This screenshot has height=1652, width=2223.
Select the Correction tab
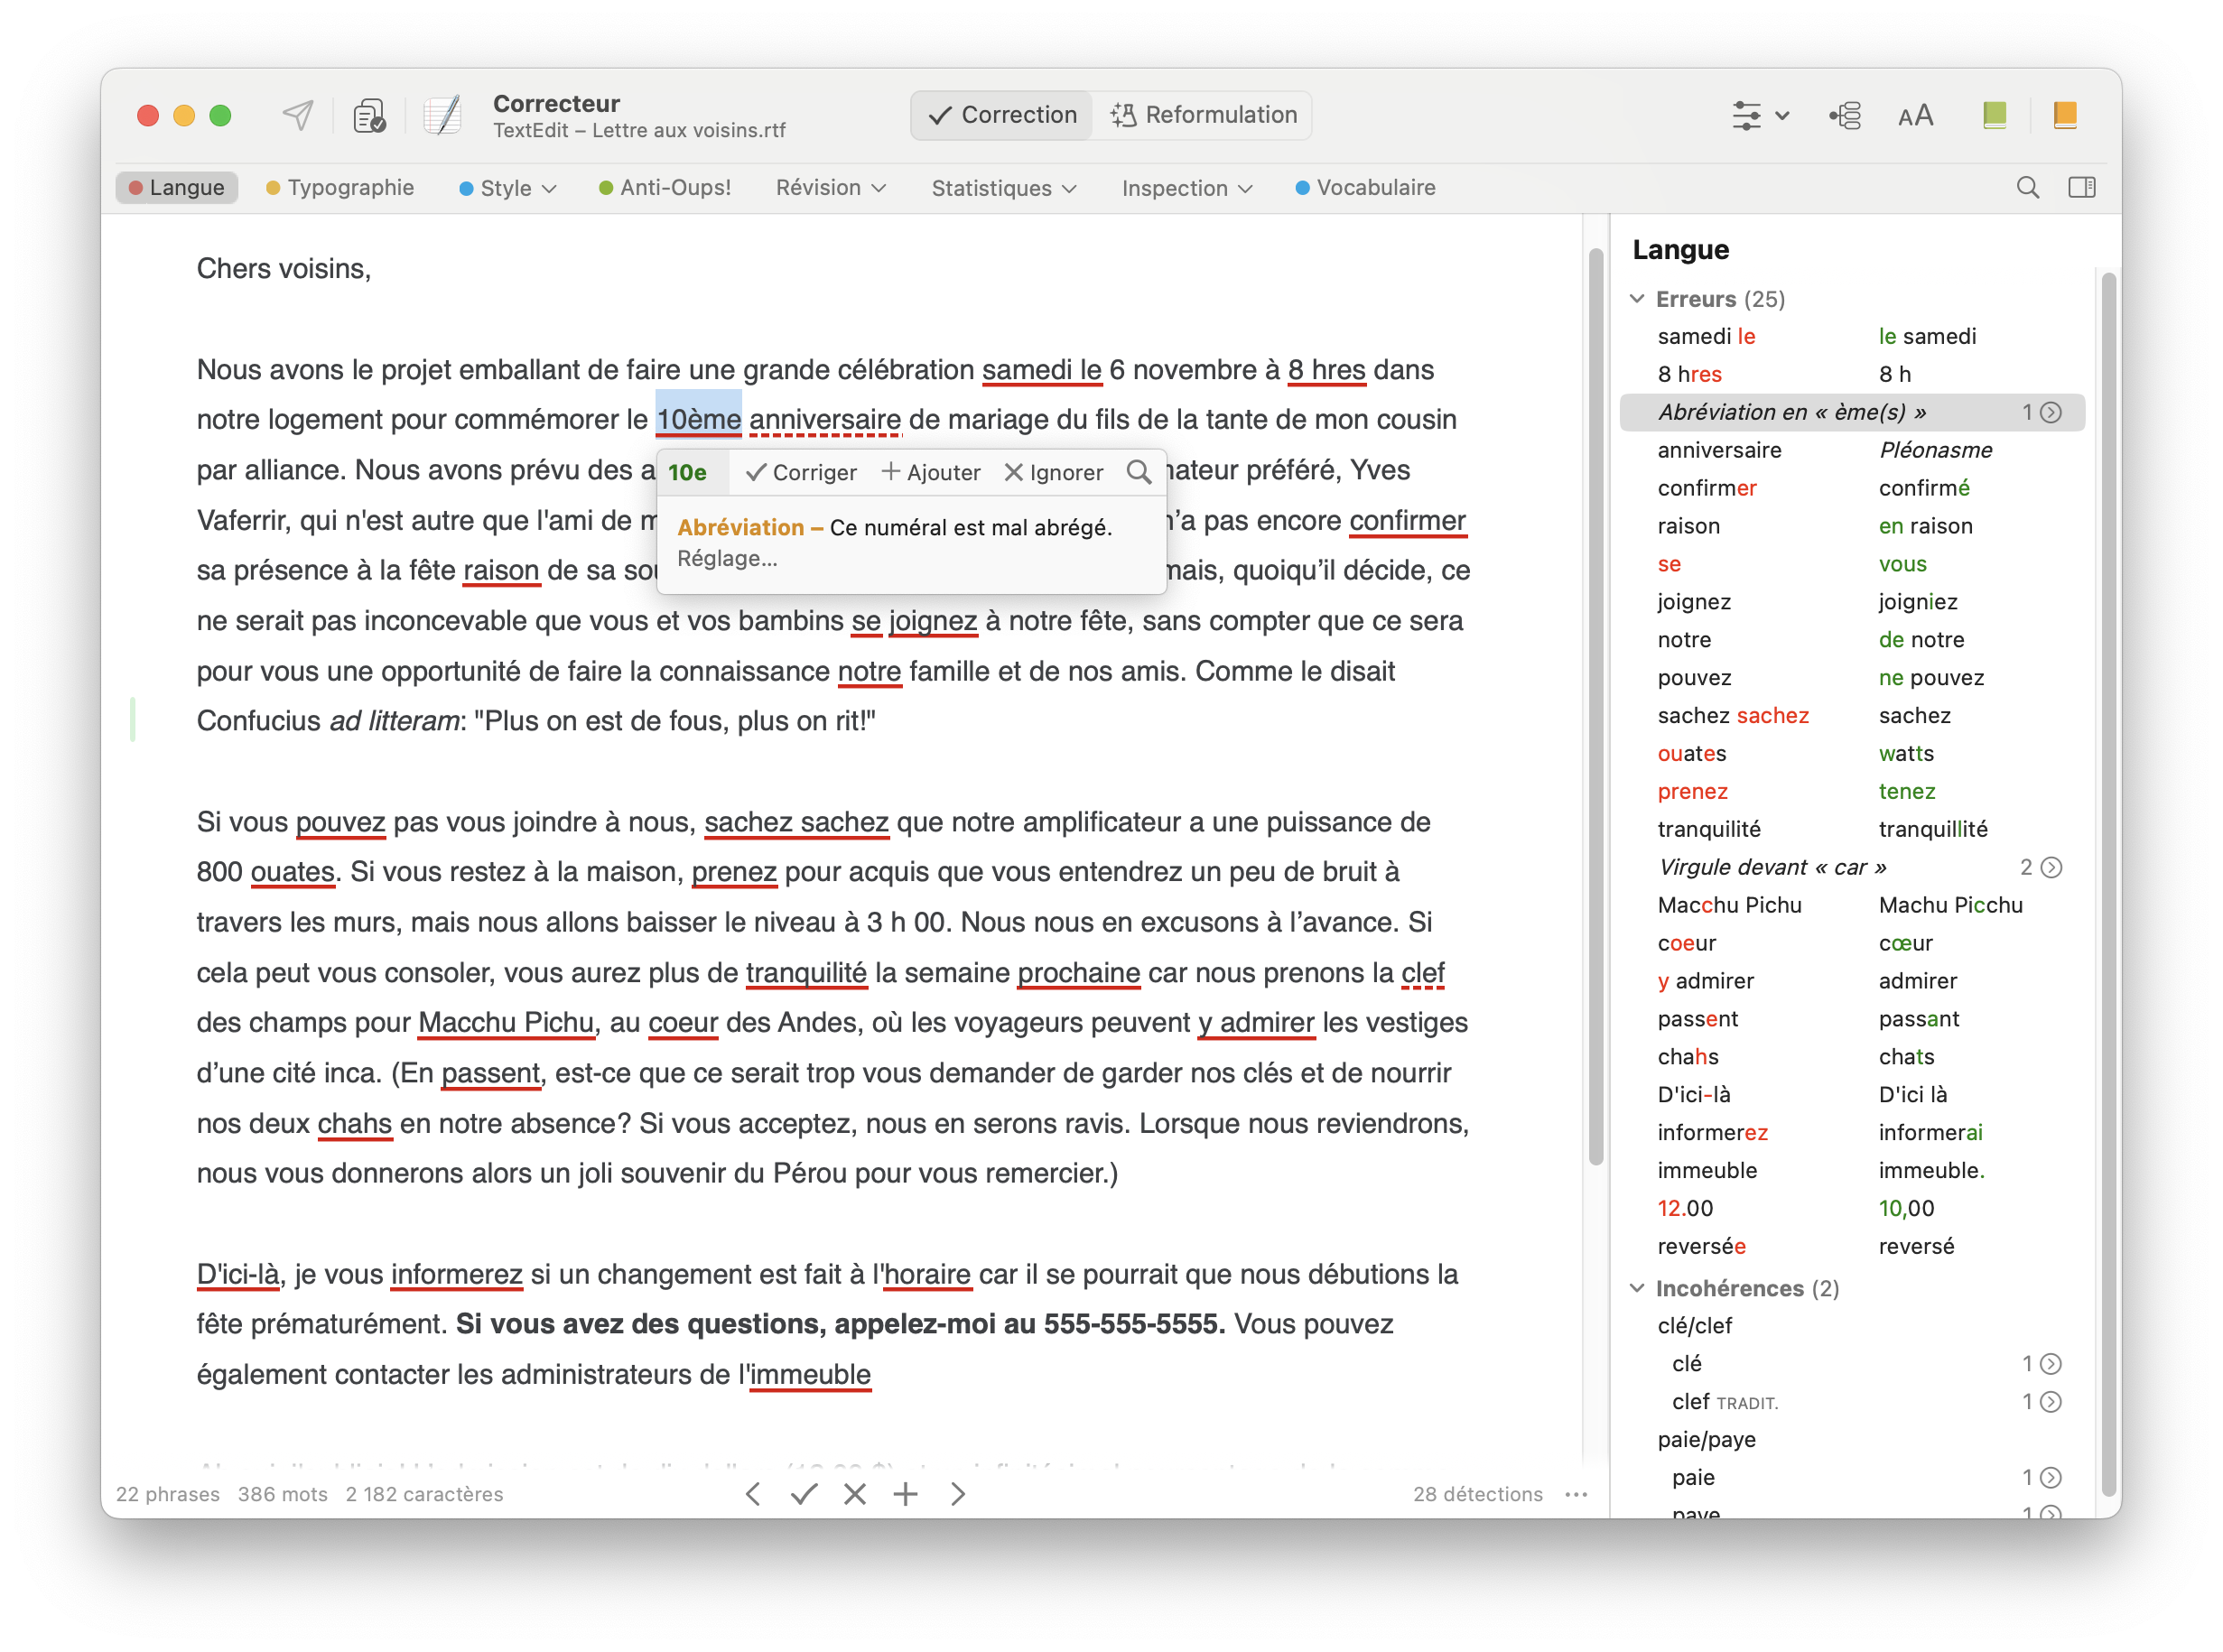[x=1003, y=115]
